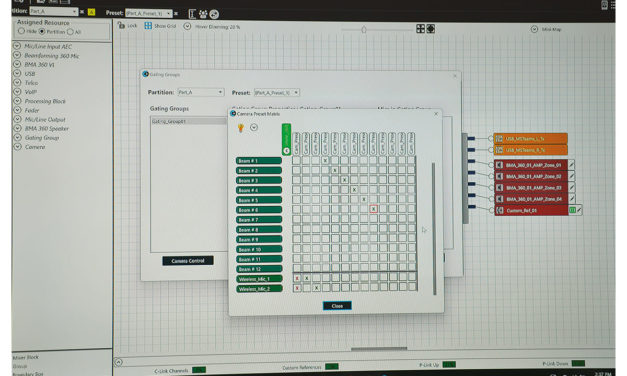Viewport: 627px width, 376px height.
Task: Click the four-squares fit view icon above canvas
Action: pyautogui.click(x=420, y=28)
